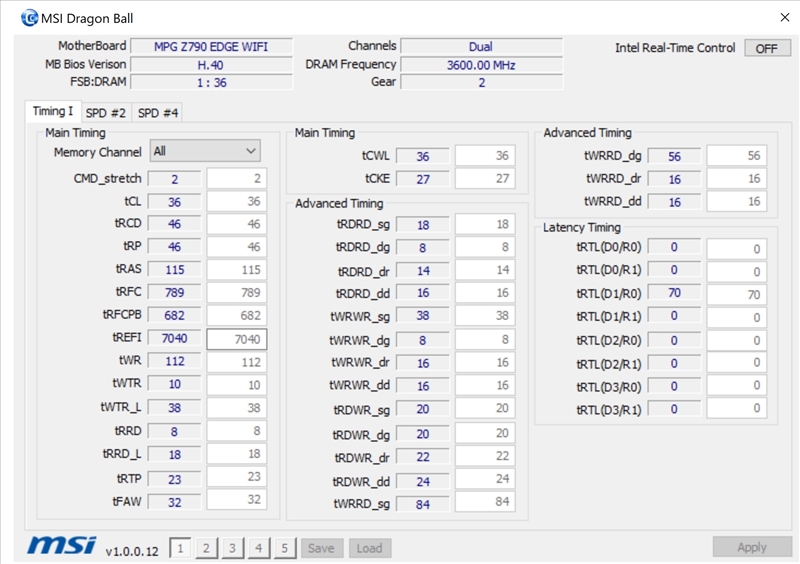The width and height of the screenshot is (800, 564).
Task: Select the Timing I tab
Action: (52, 112)
